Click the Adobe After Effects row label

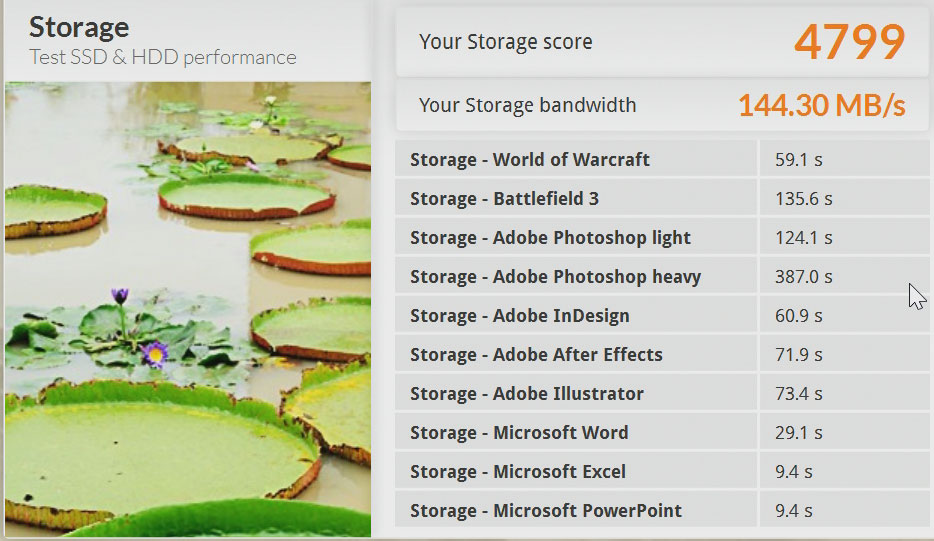[x=536, y=355]
